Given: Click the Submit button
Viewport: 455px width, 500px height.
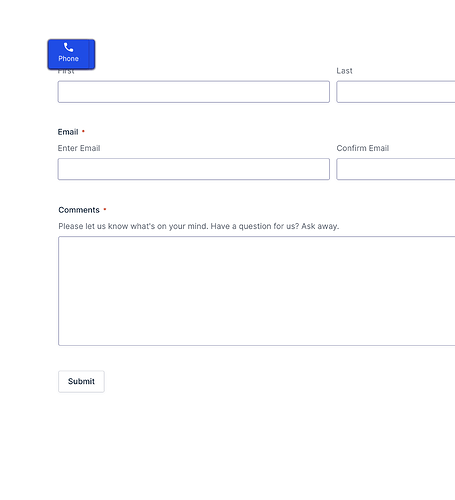Looking at the screenshot, I should point(81,381).
